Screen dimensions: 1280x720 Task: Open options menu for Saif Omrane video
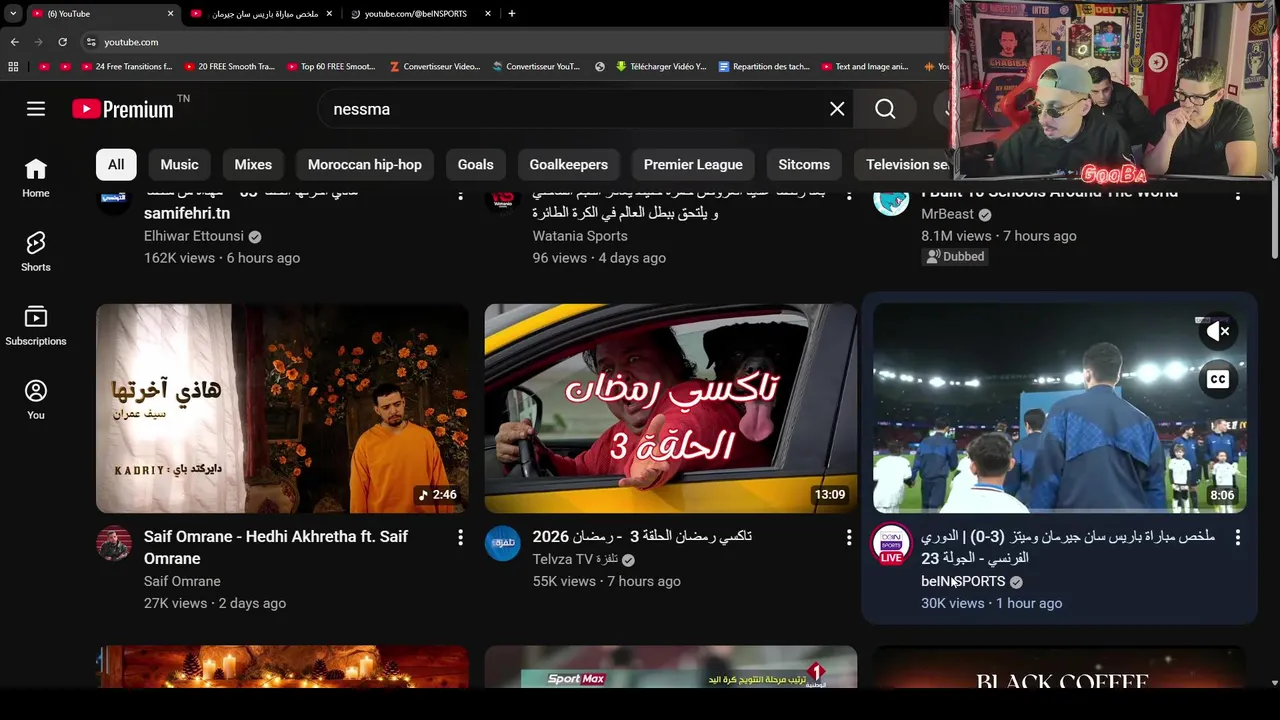coord(460,538)
